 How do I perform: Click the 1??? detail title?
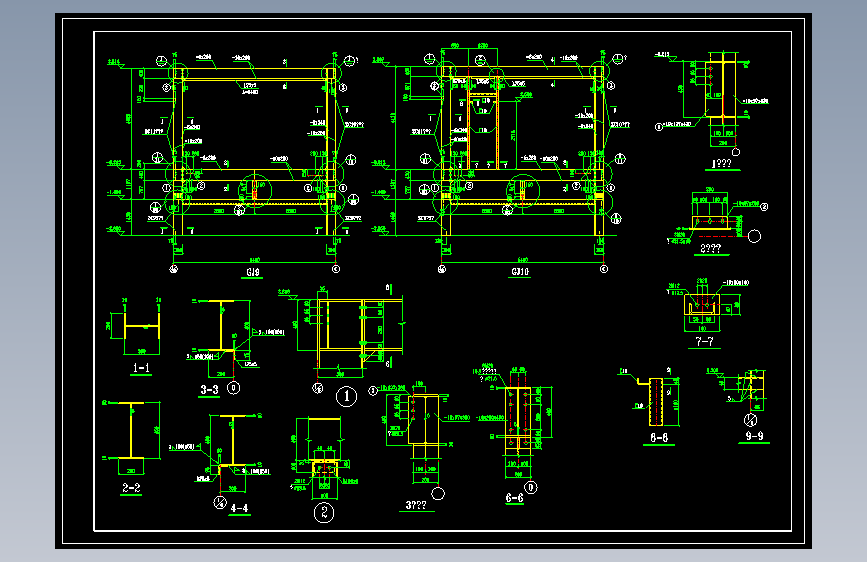click(x=722, y=164)
